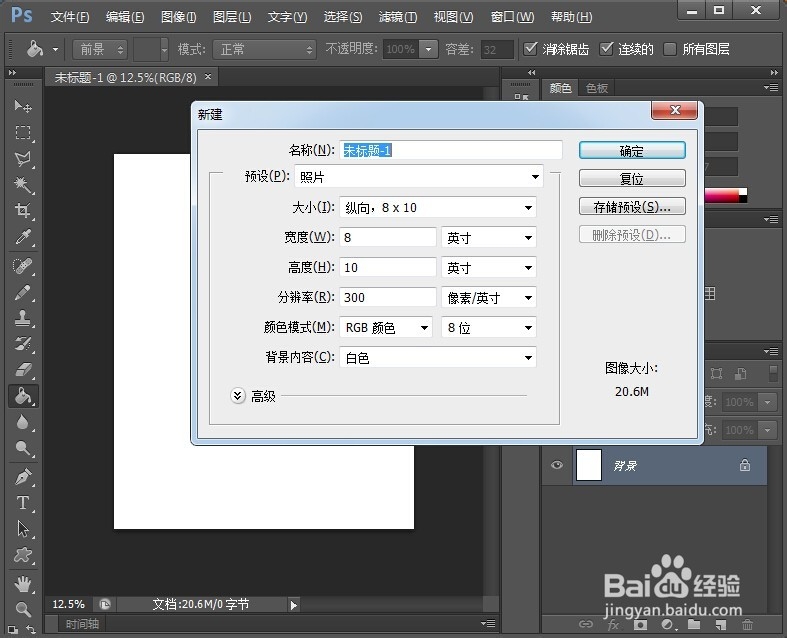Click the background layer thumbnail
The width and height of the screenshot is (787, 638).
pyautogui.click(x=588, y=465)
